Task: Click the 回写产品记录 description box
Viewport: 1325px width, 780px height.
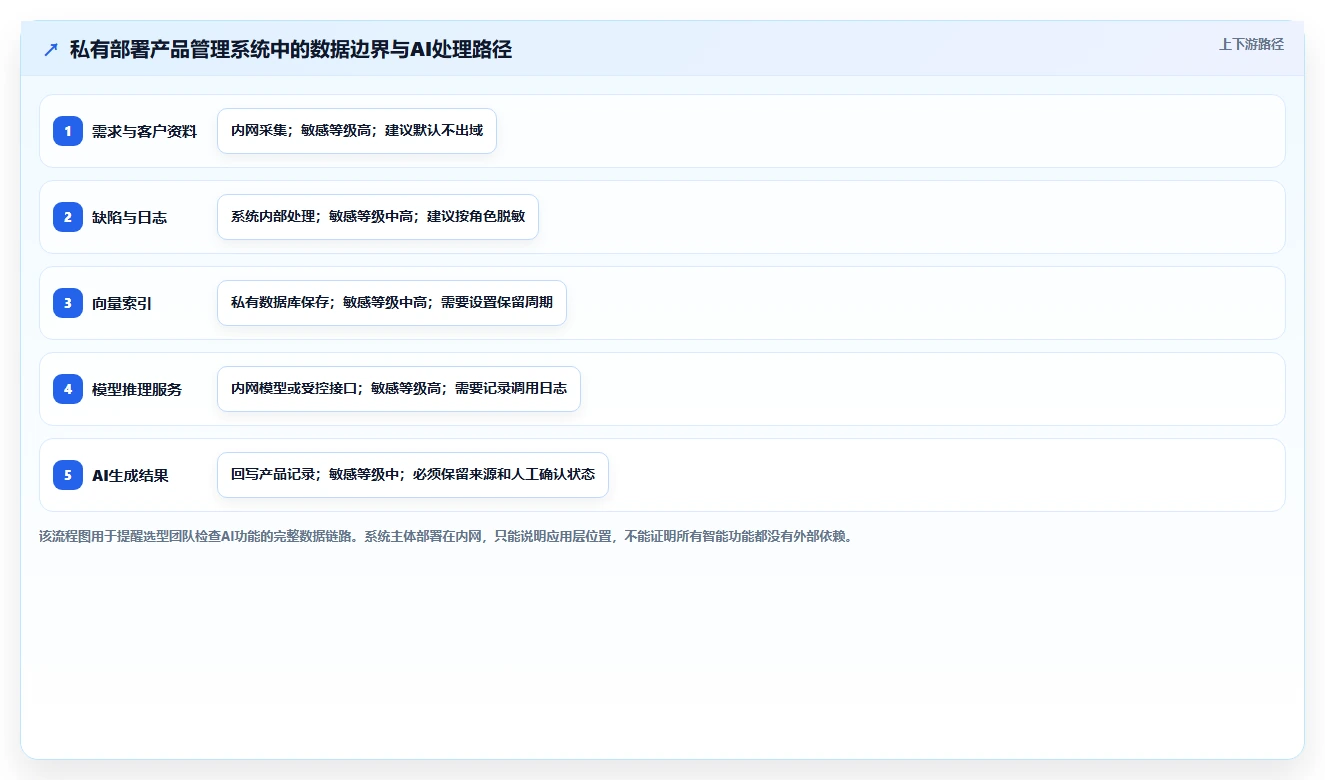Action: [x=413, y=475]
